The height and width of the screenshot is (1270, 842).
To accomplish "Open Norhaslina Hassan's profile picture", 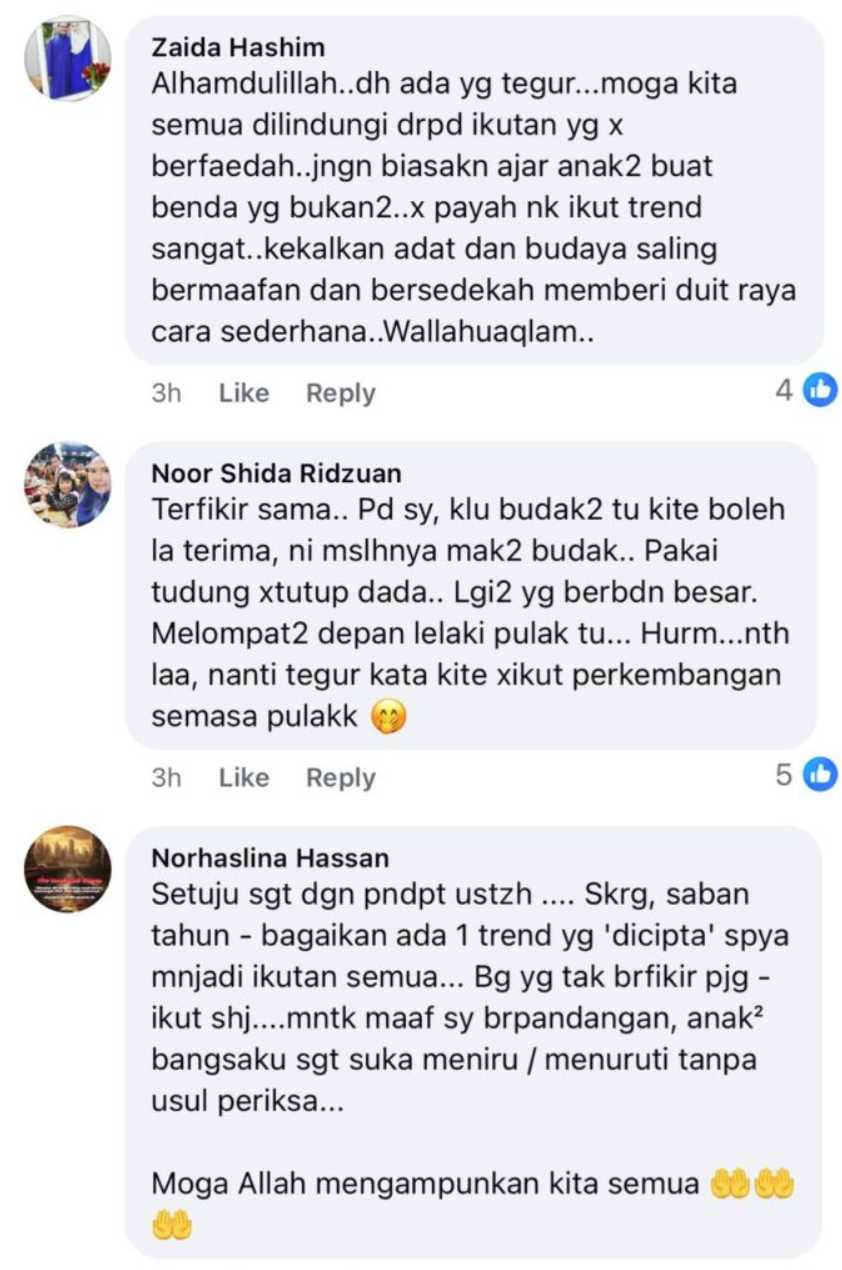I will coord(68,869).
